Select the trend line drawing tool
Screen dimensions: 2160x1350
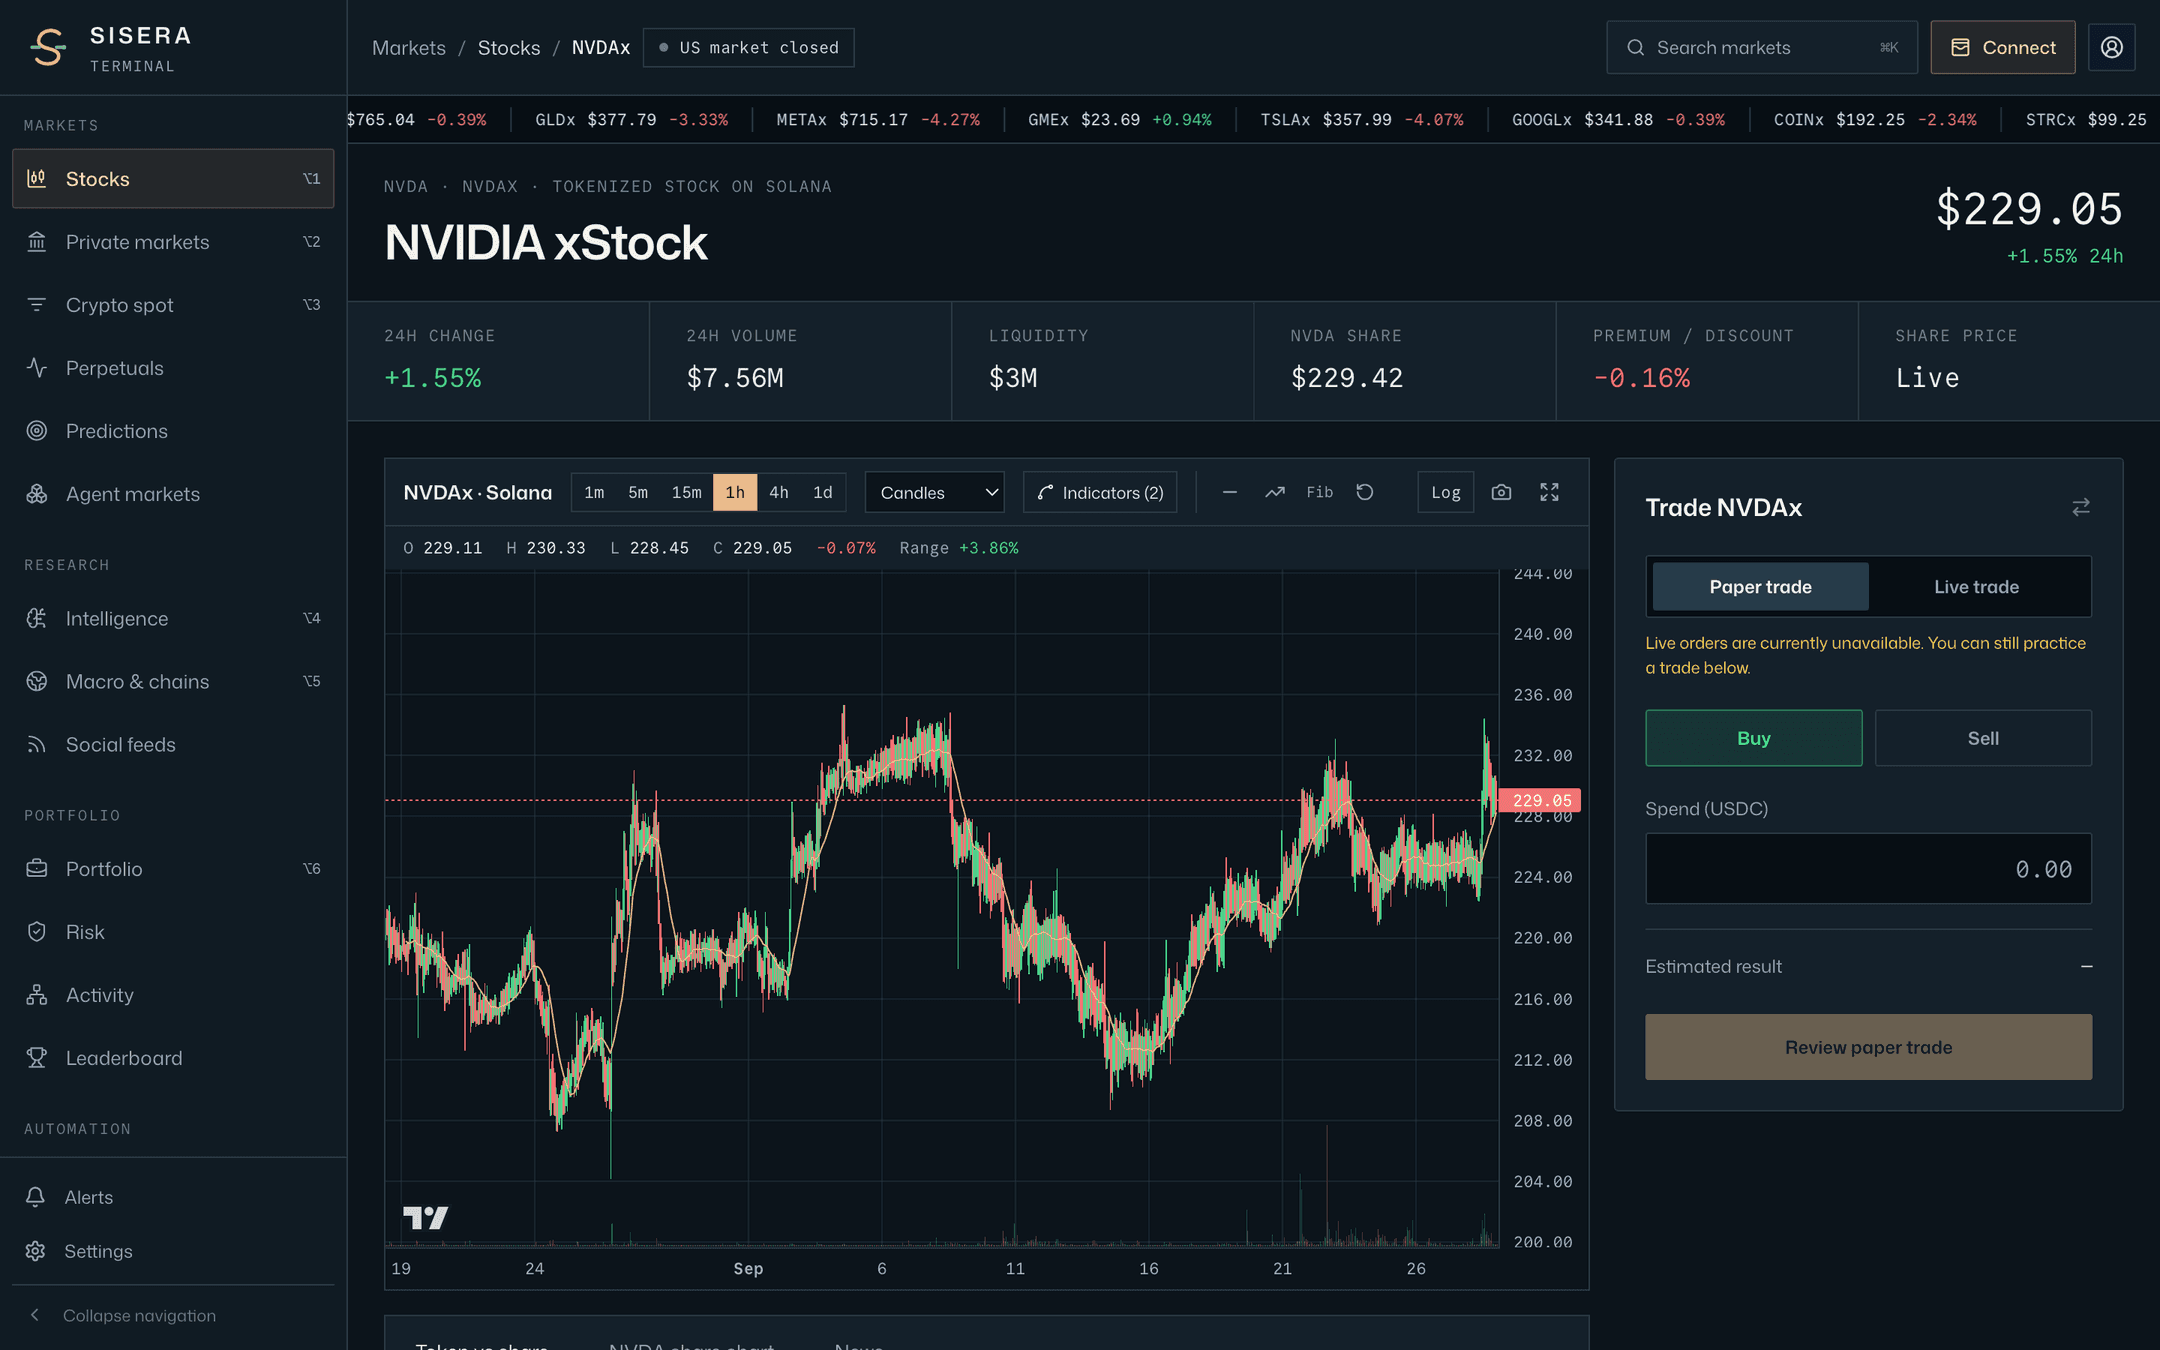point(1275,492)
